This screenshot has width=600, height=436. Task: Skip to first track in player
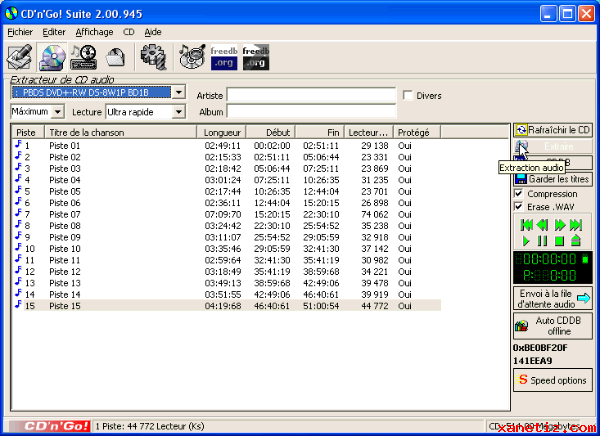coord(527,225)
